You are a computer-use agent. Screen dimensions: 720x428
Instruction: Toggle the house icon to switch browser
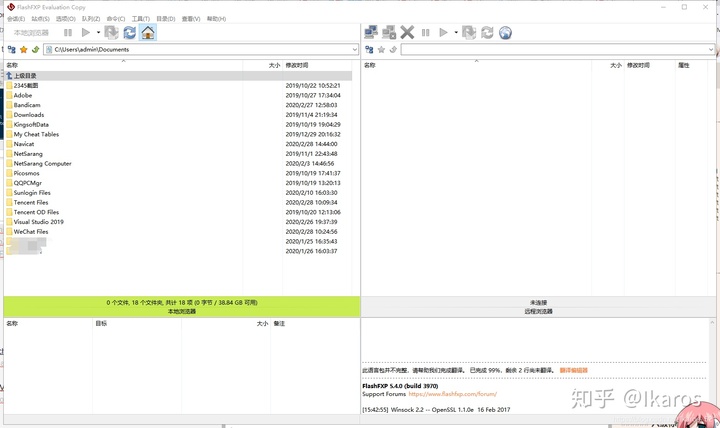148,33
